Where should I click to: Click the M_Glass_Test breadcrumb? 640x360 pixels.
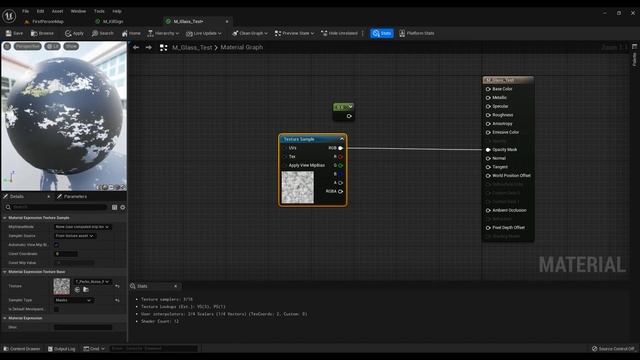point(192,48)
